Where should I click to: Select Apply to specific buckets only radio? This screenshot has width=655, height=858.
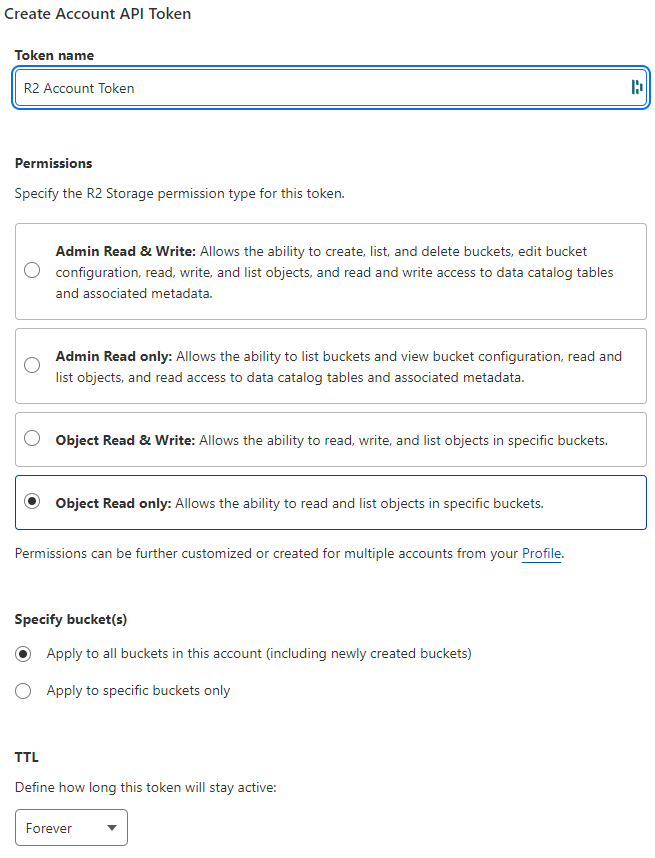pos(24,690)
